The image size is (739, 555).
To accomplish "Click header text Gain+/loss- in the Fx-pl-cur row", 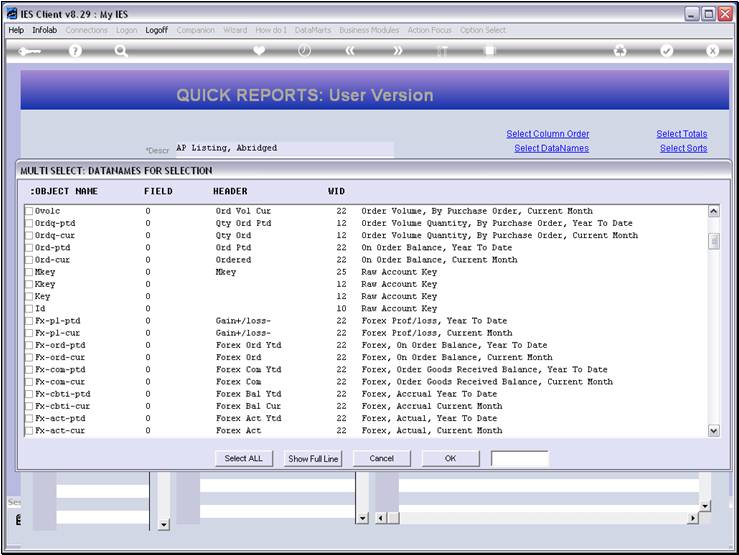I will click(243, 333).
